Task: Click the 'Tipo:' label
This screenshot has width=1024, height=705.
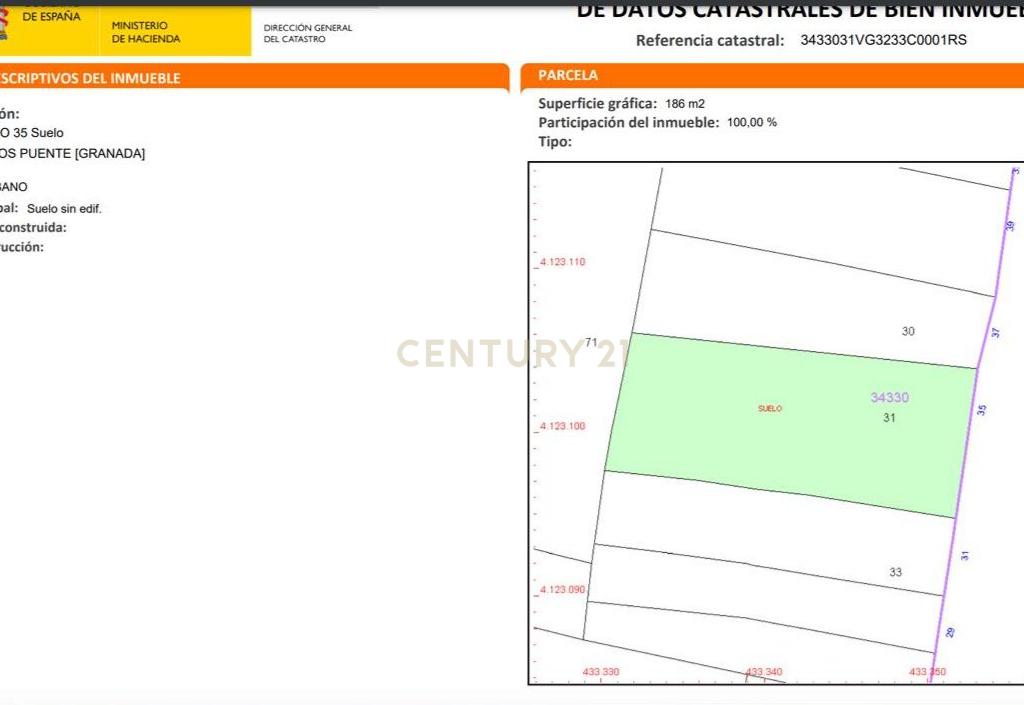Action: 554,142
